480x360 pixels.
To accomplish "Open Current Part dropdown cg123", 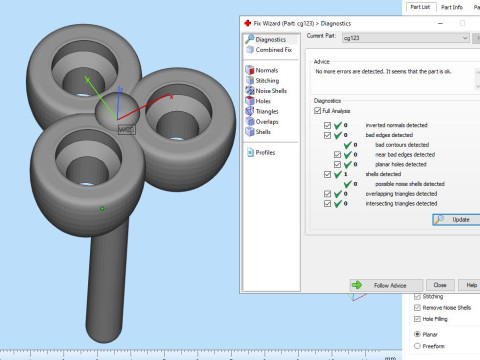I will [406, 38].
